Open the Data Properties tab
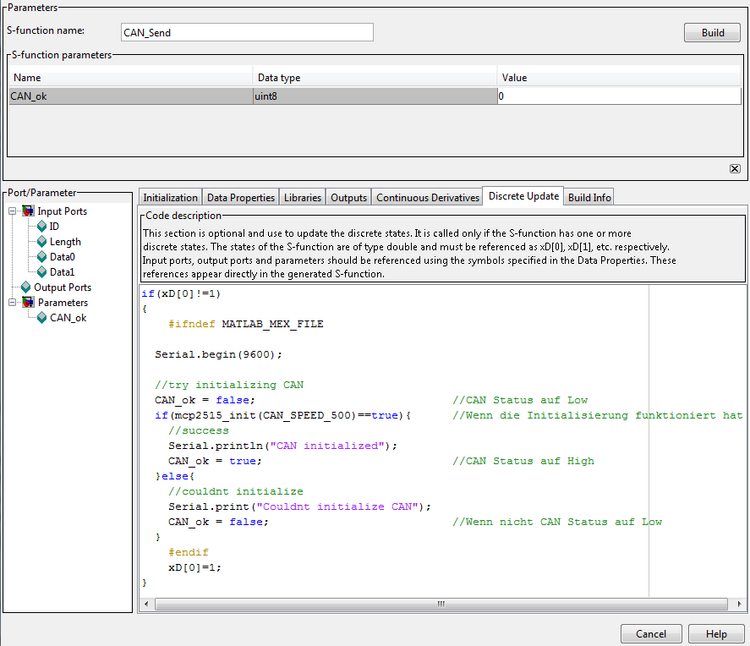This screenshot has height=646, width=750. pyautogui.click(x=240, y=198)
